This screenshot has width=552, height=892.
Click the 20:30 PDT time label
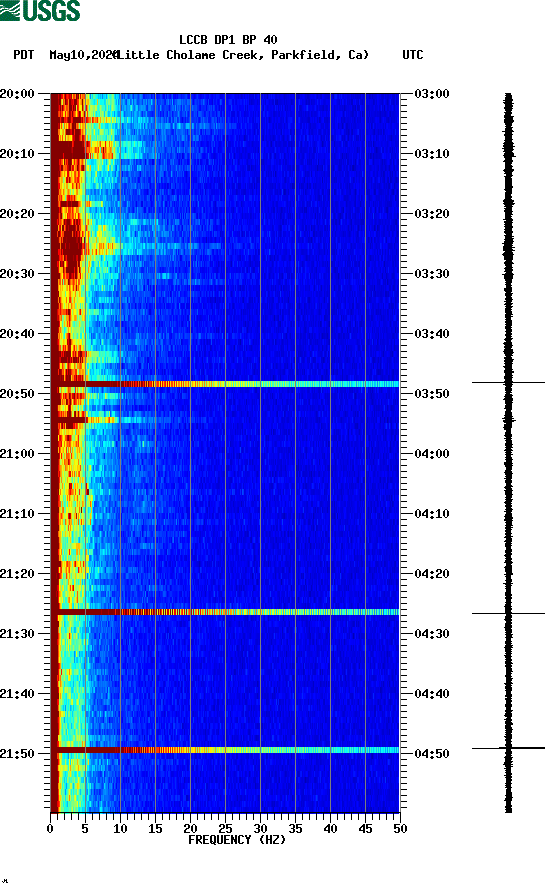17,274
